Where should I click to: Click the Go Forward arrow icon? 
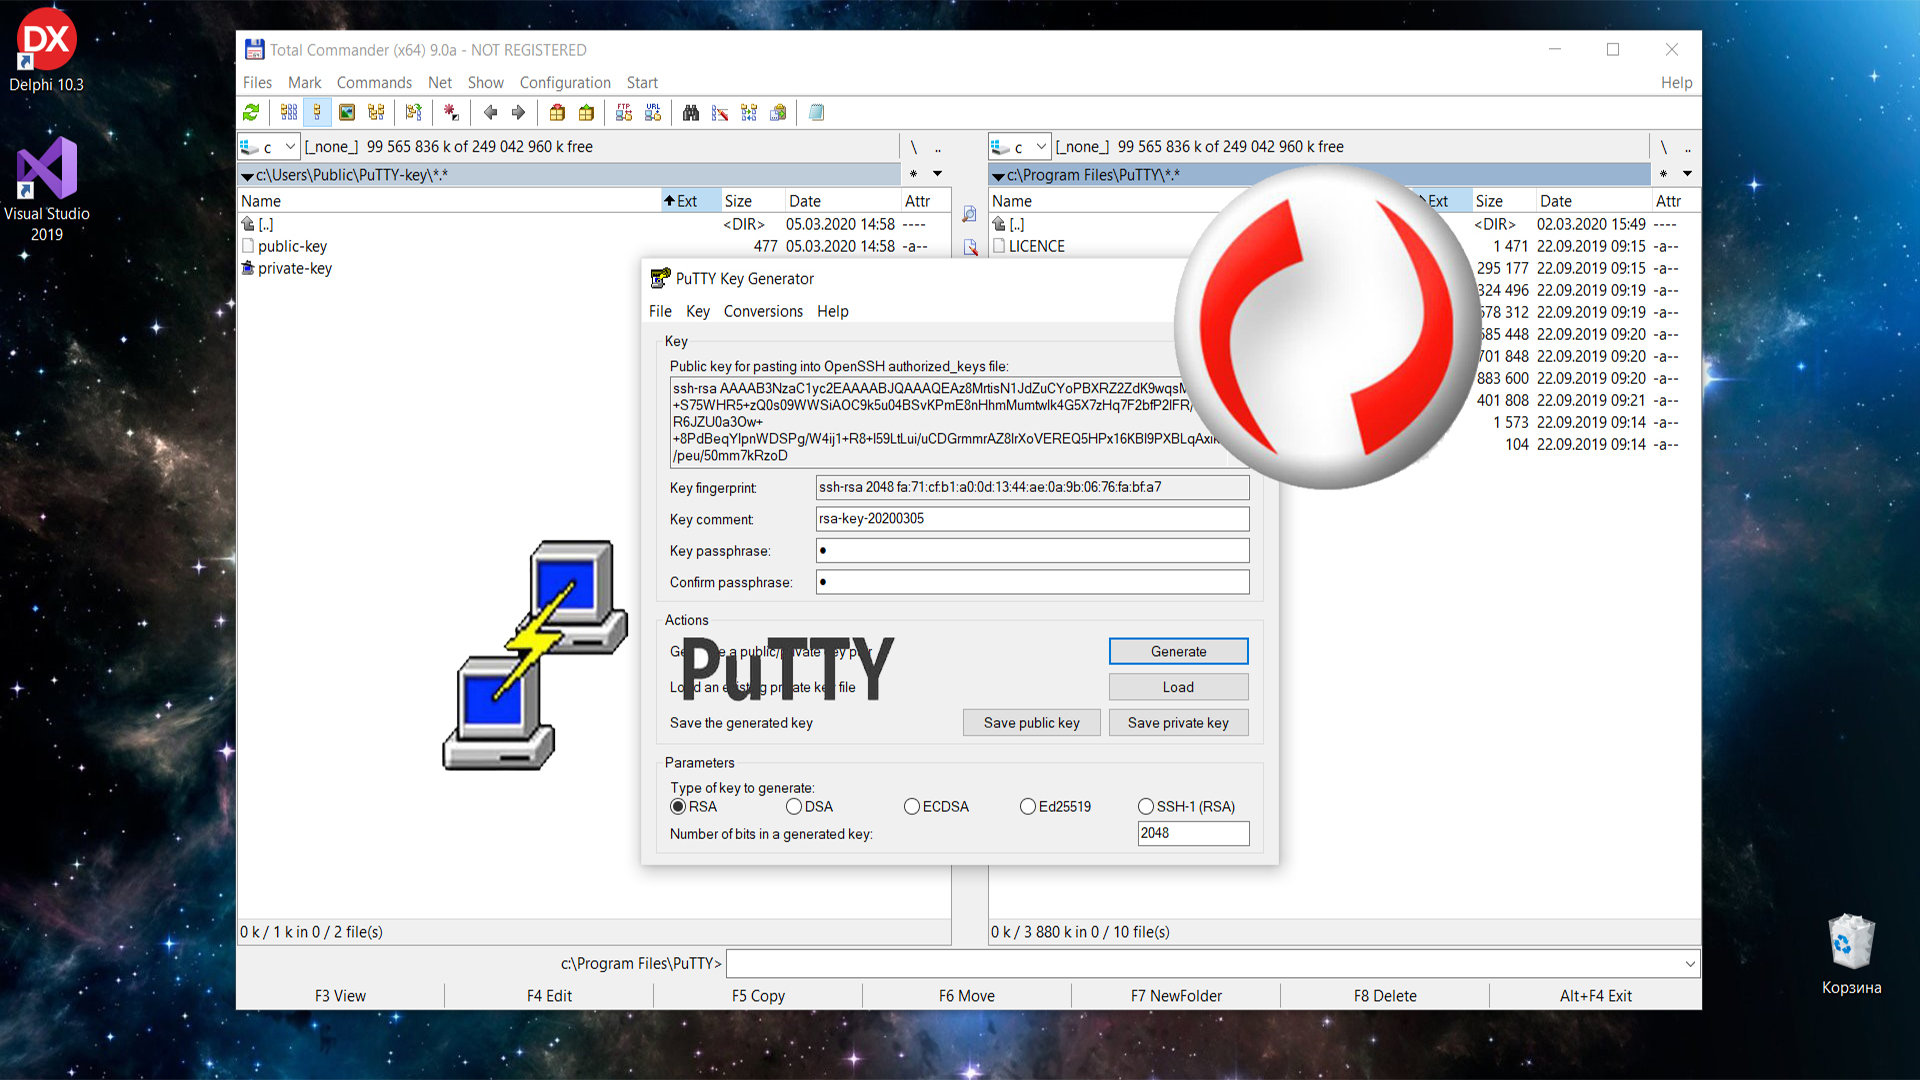(518, 113)
